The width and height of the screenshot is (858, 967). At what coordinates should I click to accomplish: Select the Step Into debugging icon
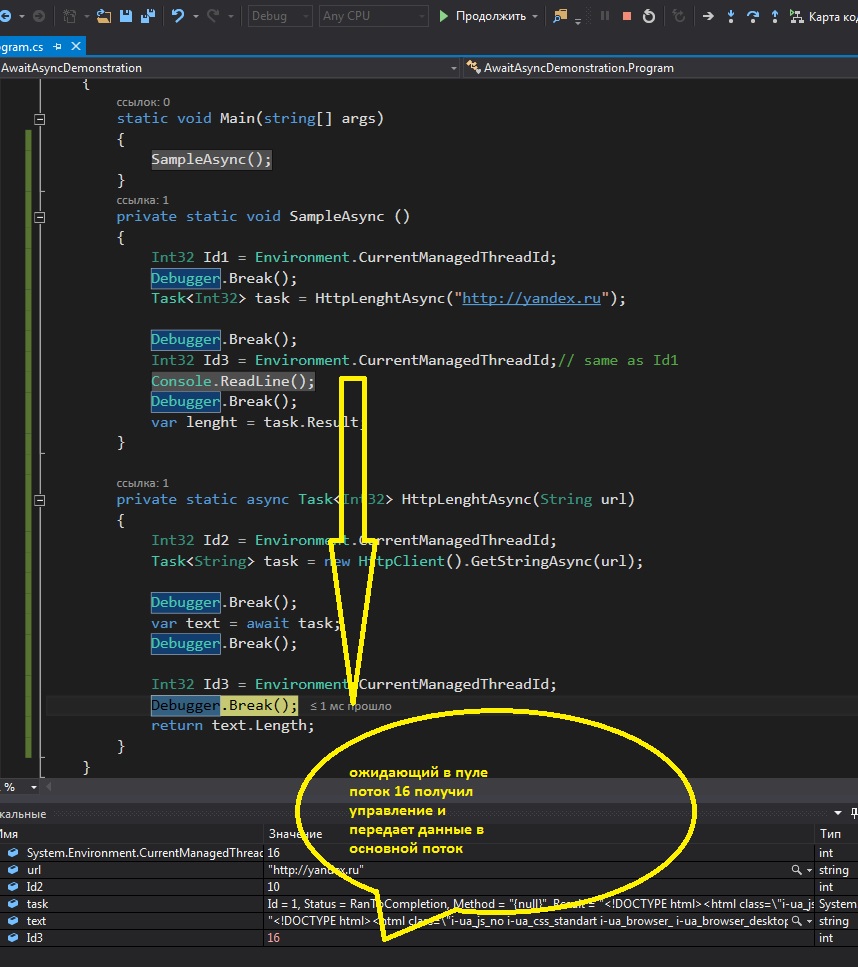coord(731,16)
